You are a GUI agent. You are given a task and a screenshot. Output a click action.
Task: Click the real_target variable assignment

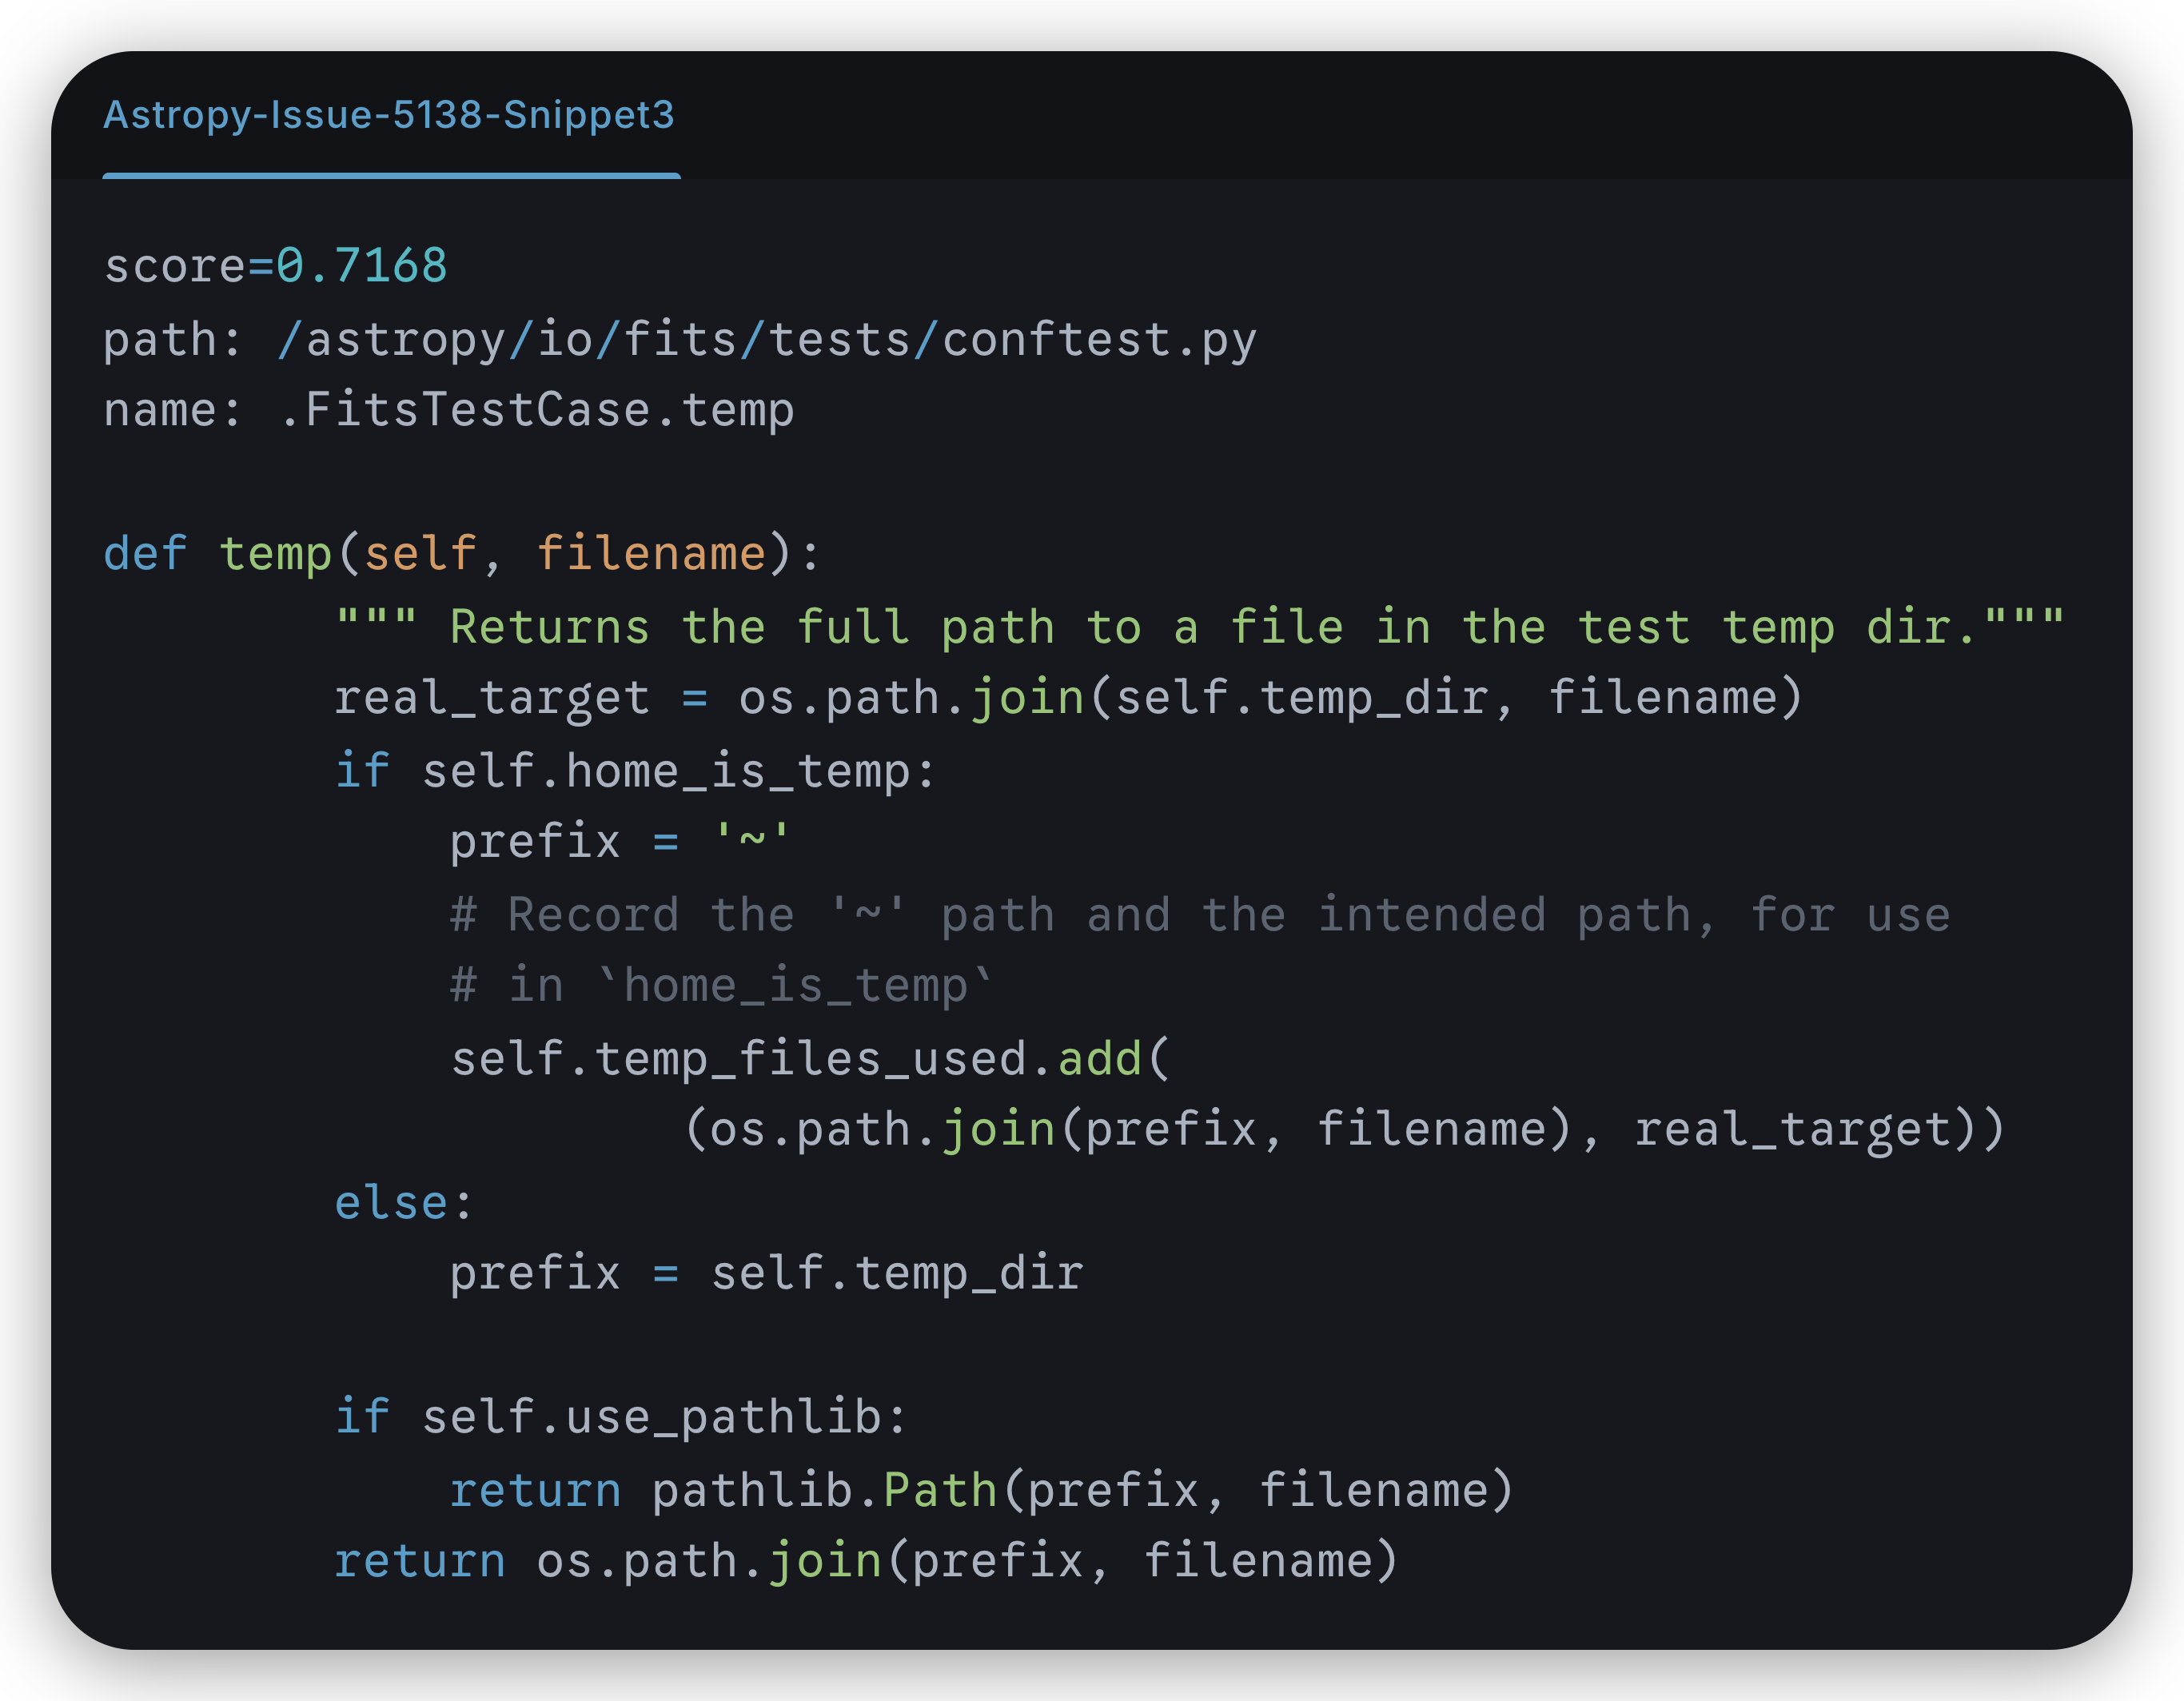point(492,698)
